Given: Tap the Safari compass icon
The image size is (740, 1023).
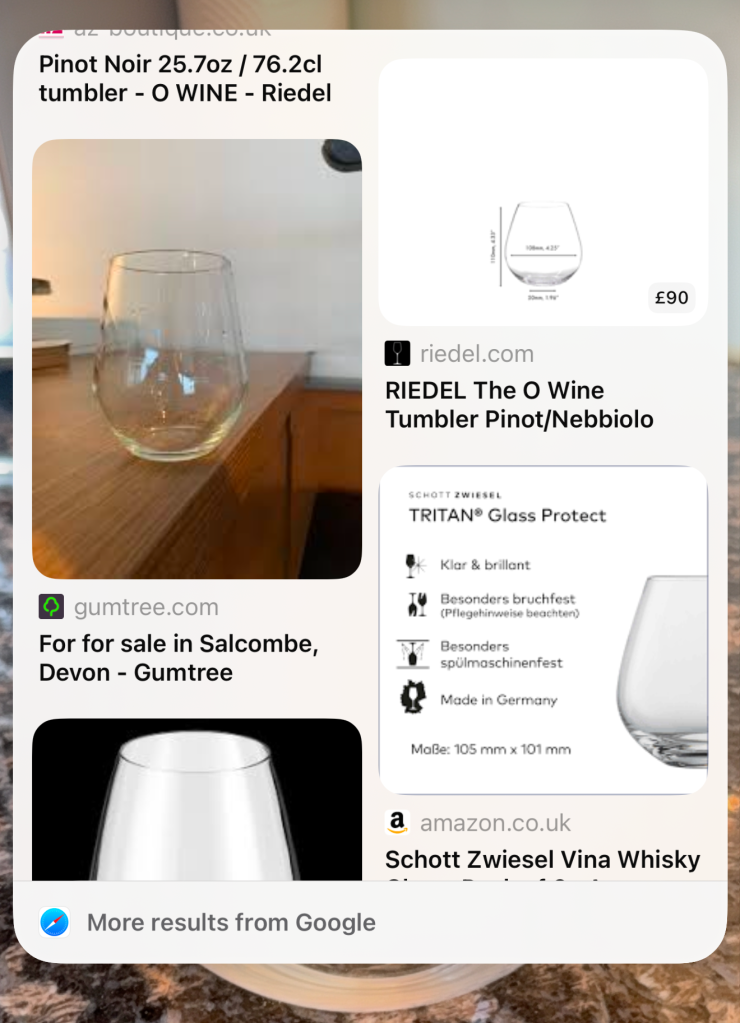Looking at the screenshot, I should (x=55, y=922).
